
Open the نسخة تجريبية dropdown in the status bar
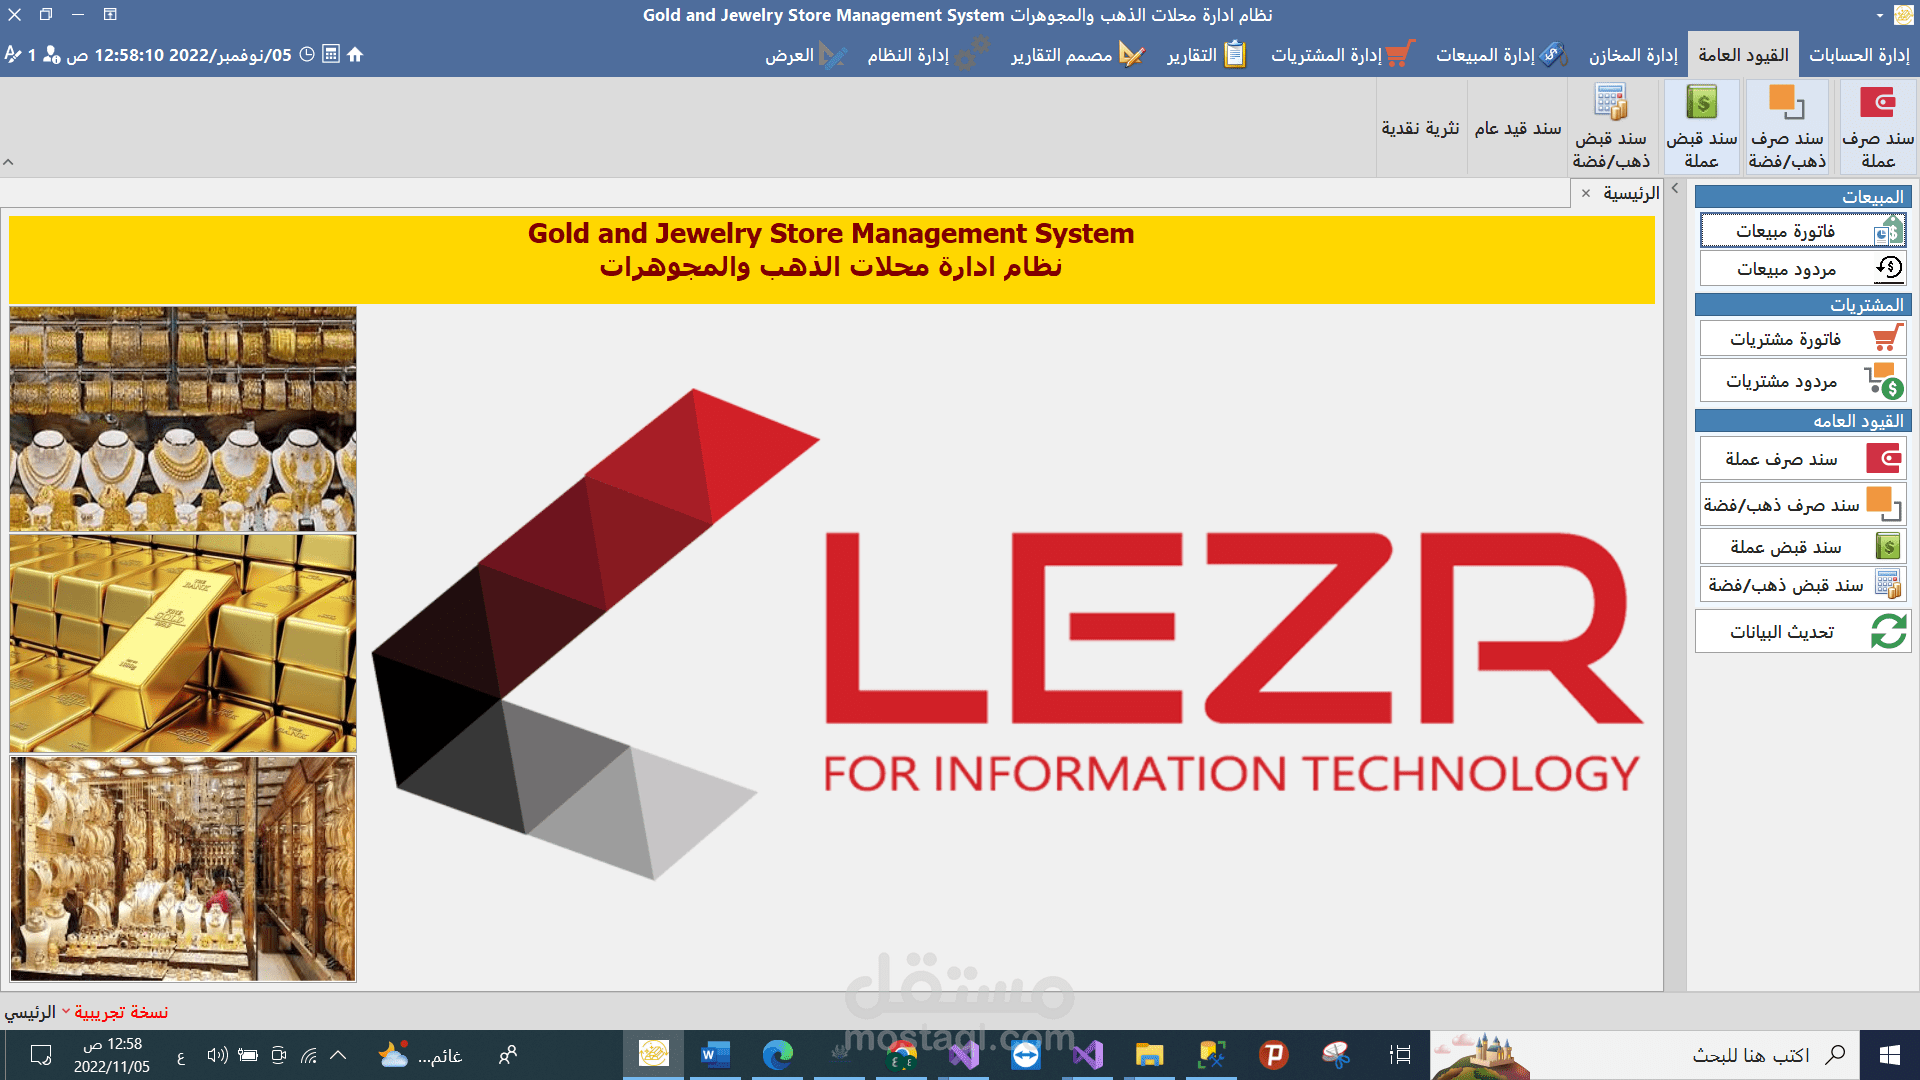pos(66,1011)
